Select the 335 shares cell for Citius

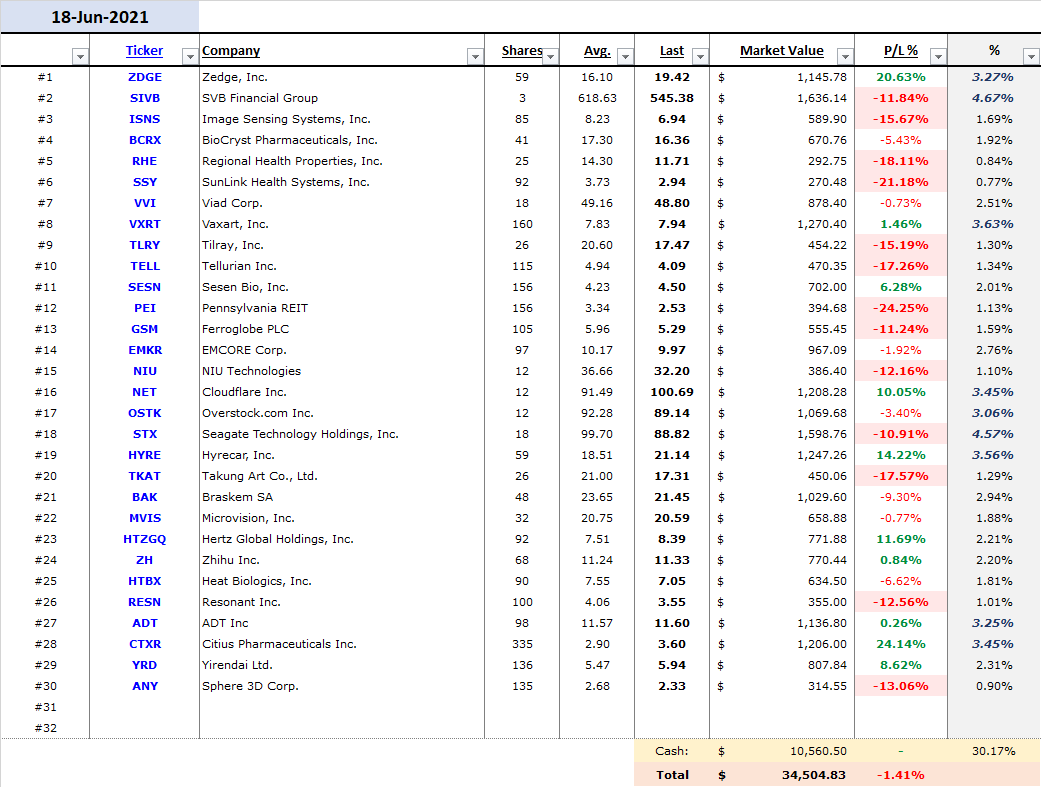point(522,644)
